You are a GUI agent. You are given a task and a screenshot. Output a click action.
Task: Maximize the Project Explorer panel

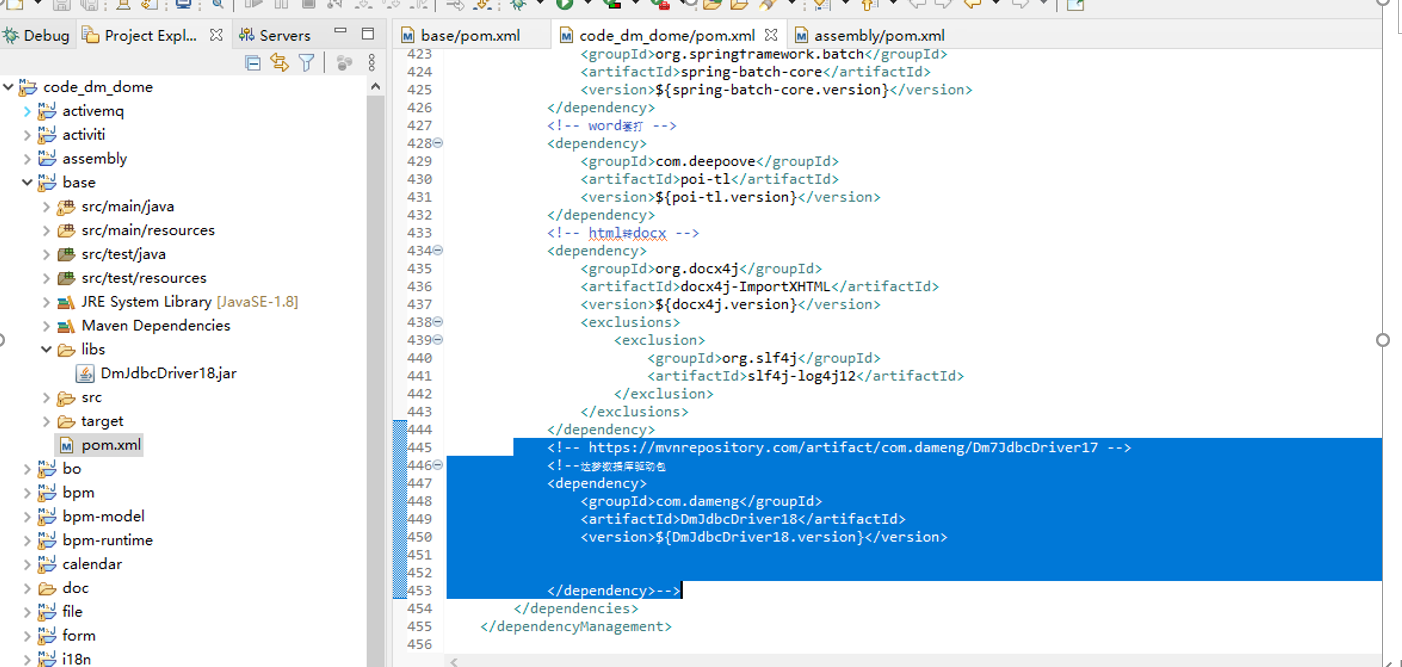368,34
